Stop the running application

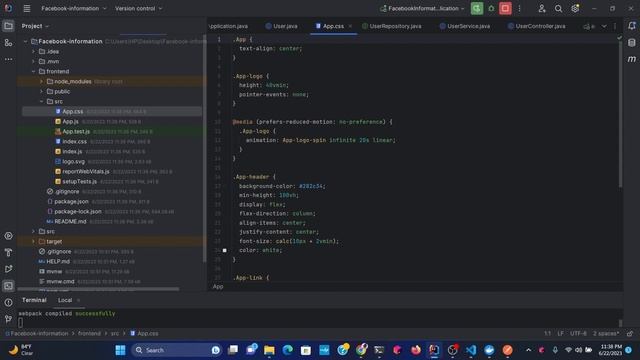(x=505, y=8)
